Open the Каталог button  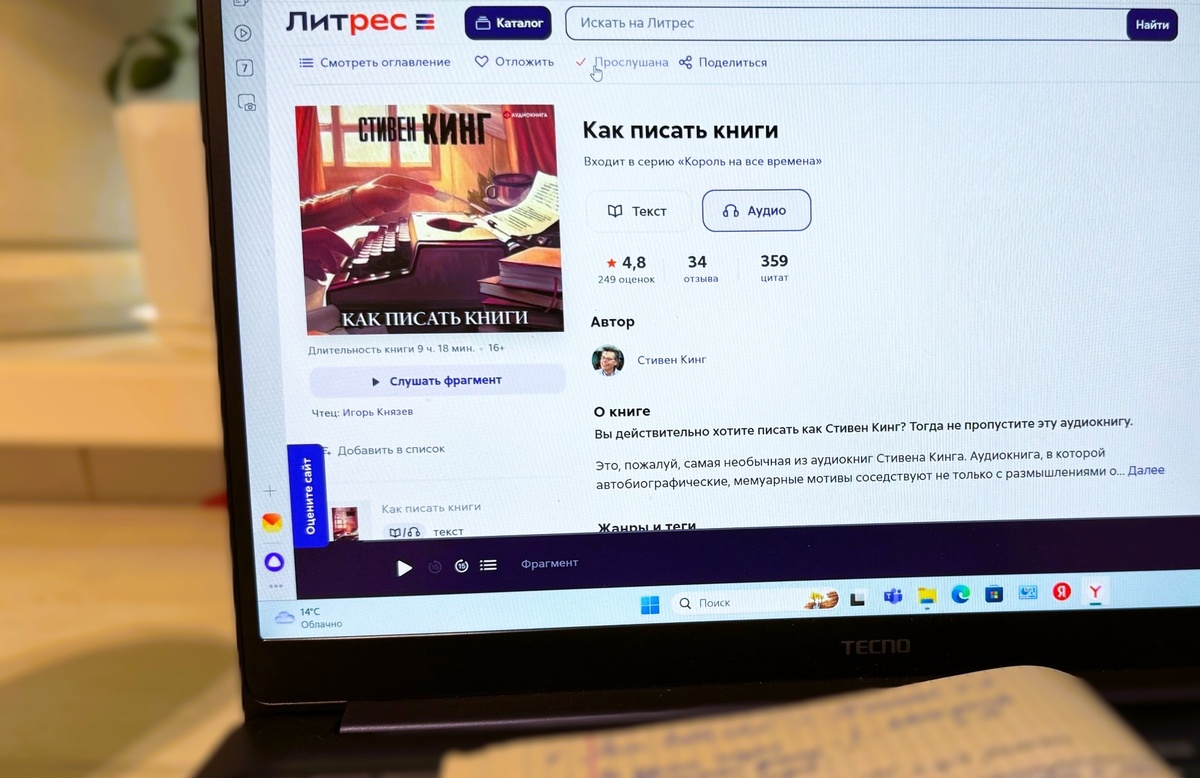[x=508, y=23]
